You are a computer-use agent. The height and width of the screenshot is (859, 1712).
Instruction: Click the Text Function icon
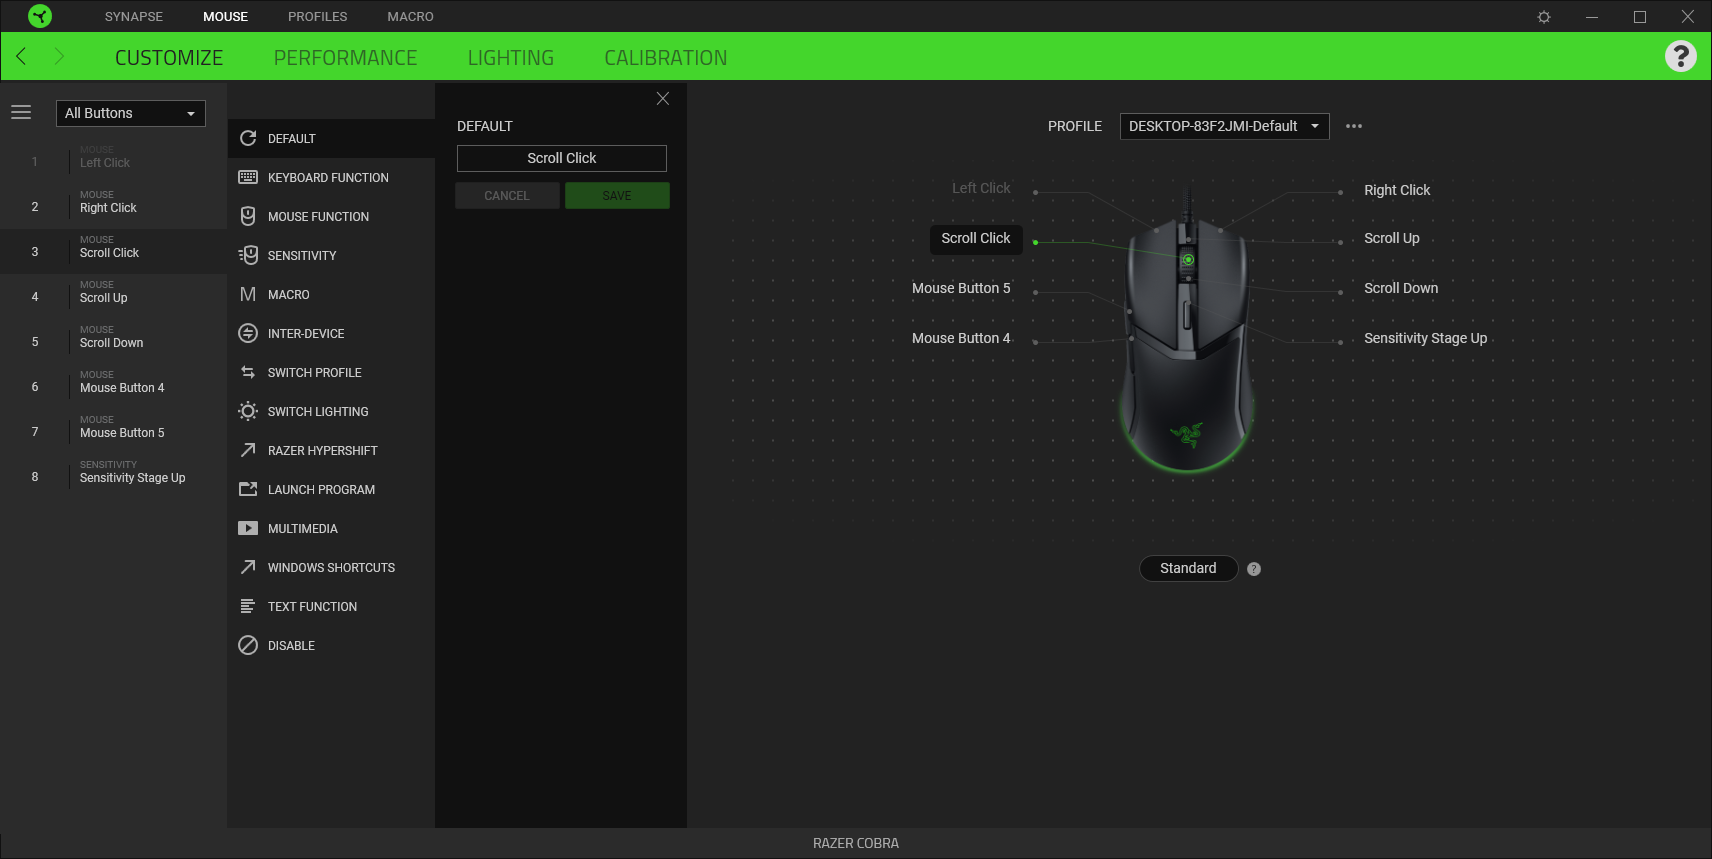click(248, 606)
